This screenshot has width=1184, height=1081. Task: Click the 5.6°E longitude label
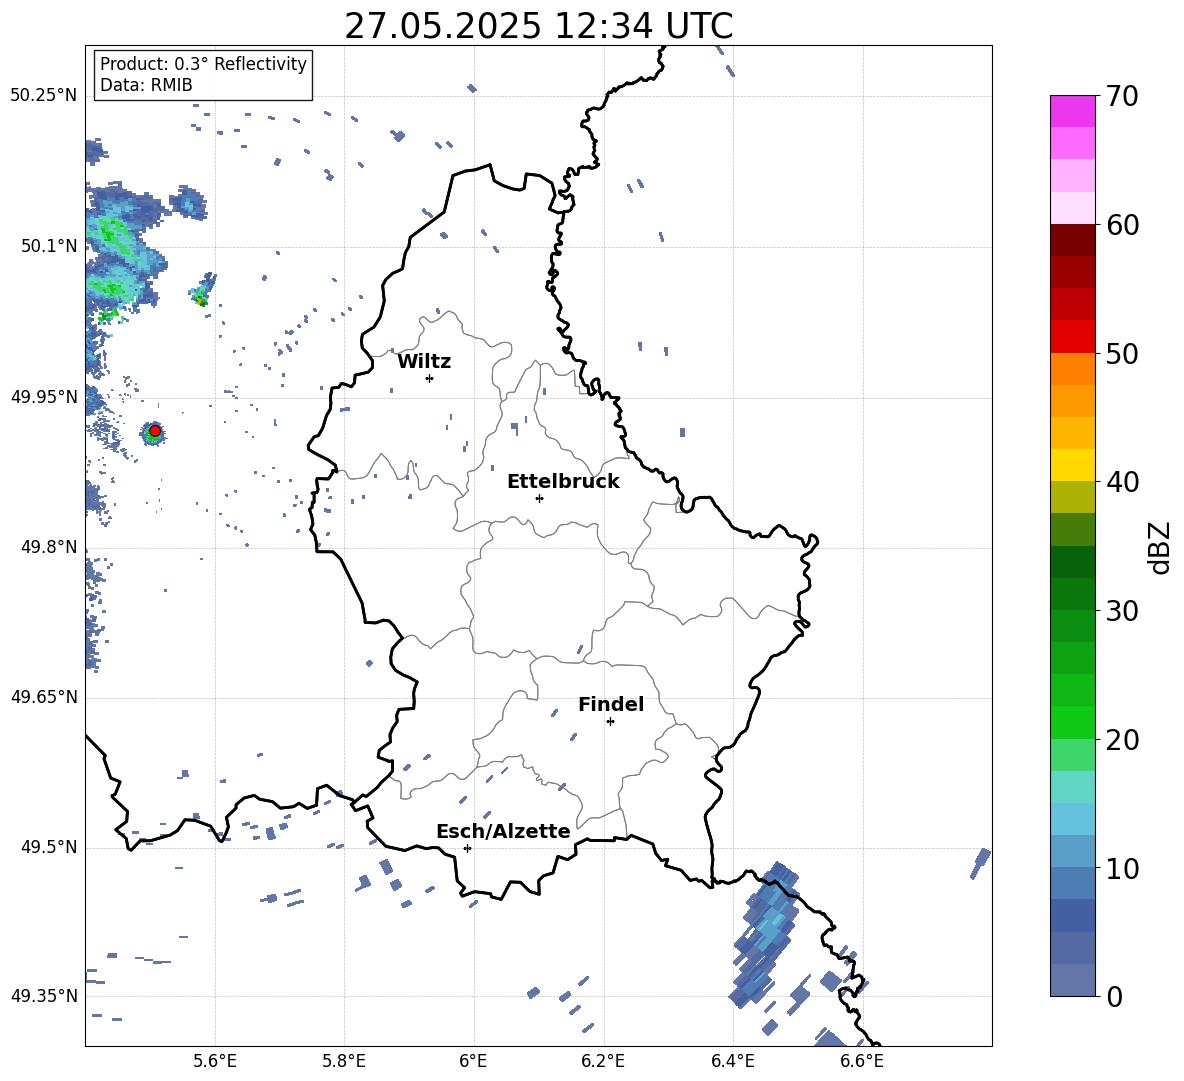pyautogui.click(x=215, y=1061)
